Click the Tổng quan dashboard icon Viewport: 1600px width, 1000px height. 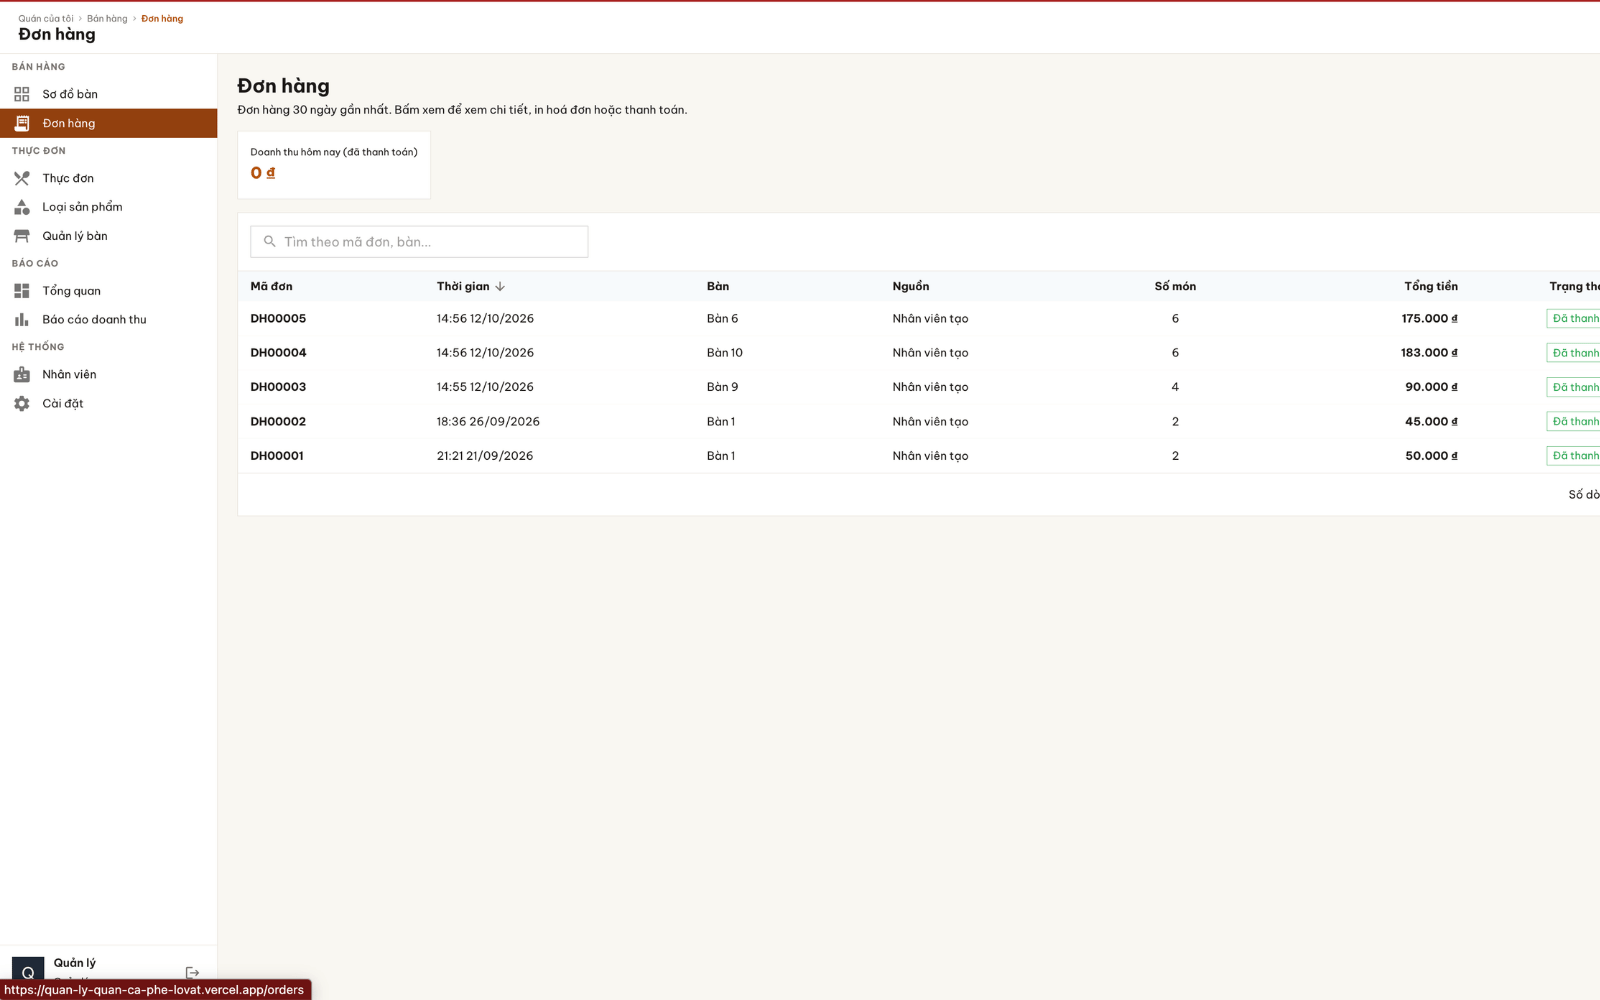point(22,291)
